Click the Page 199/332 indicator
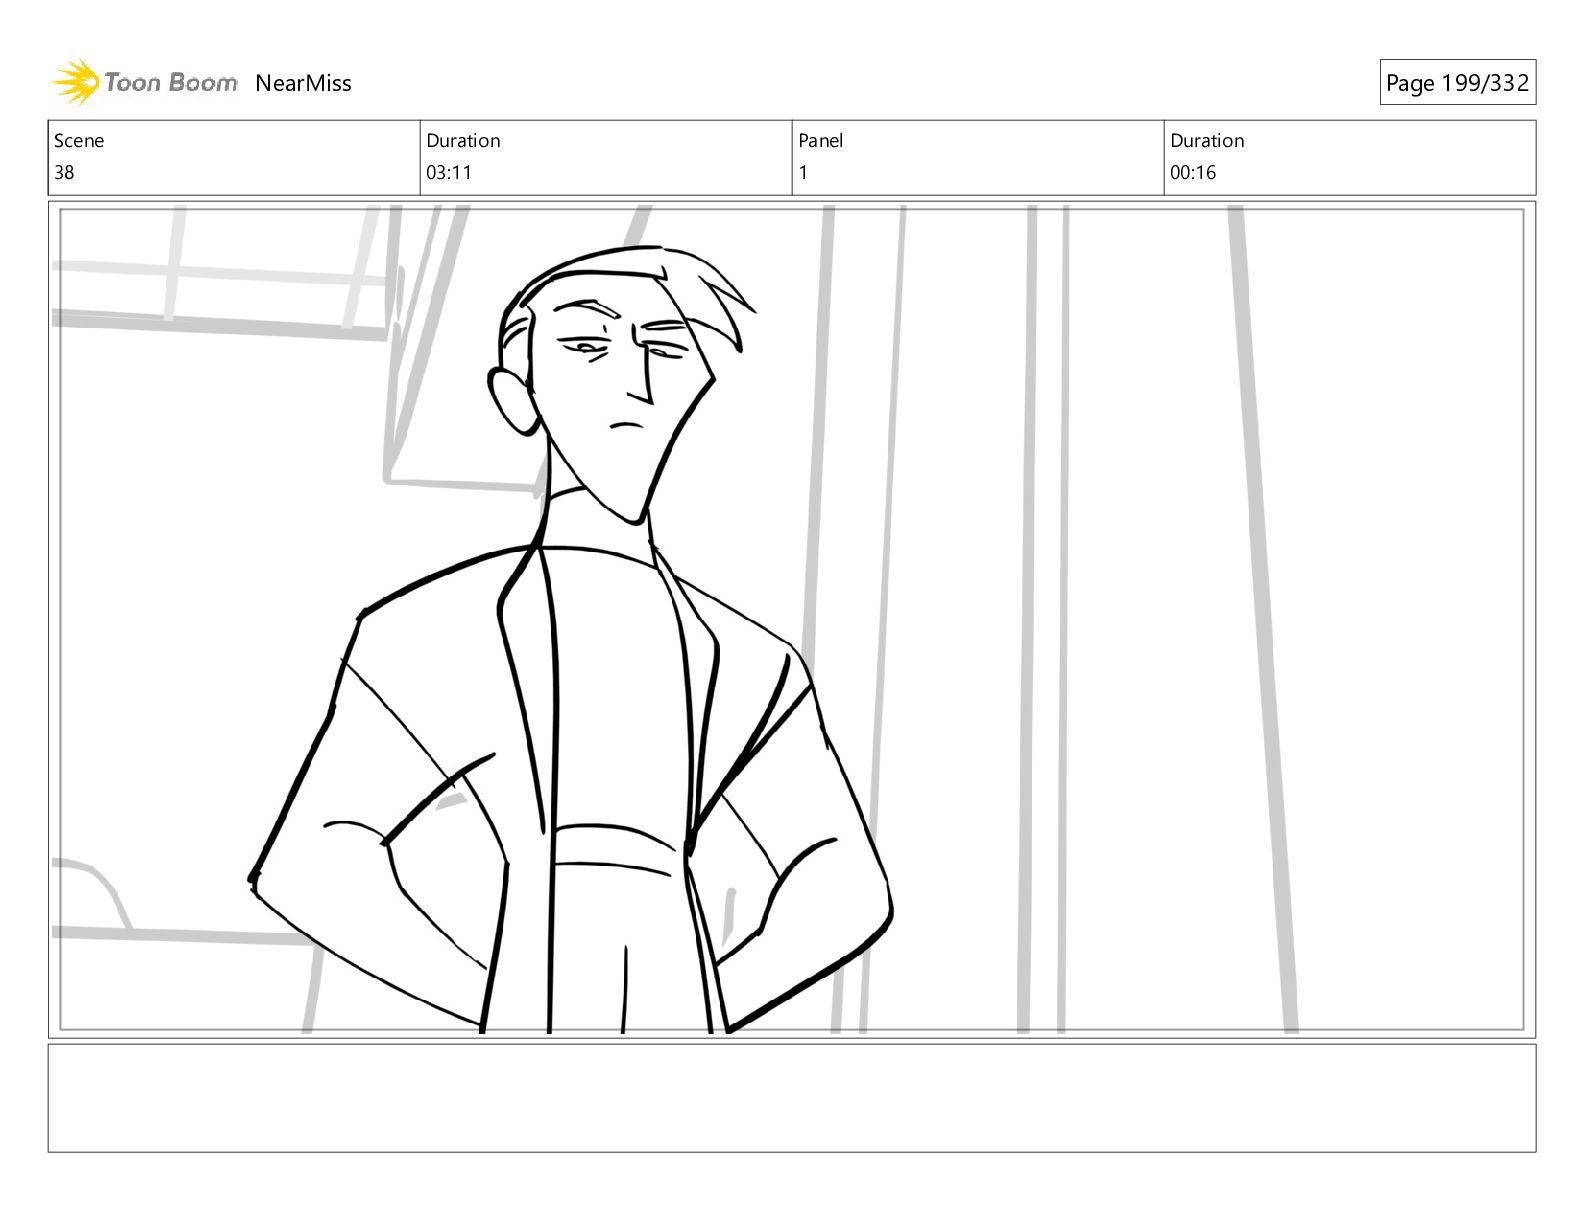 (x=1457, y=83)
